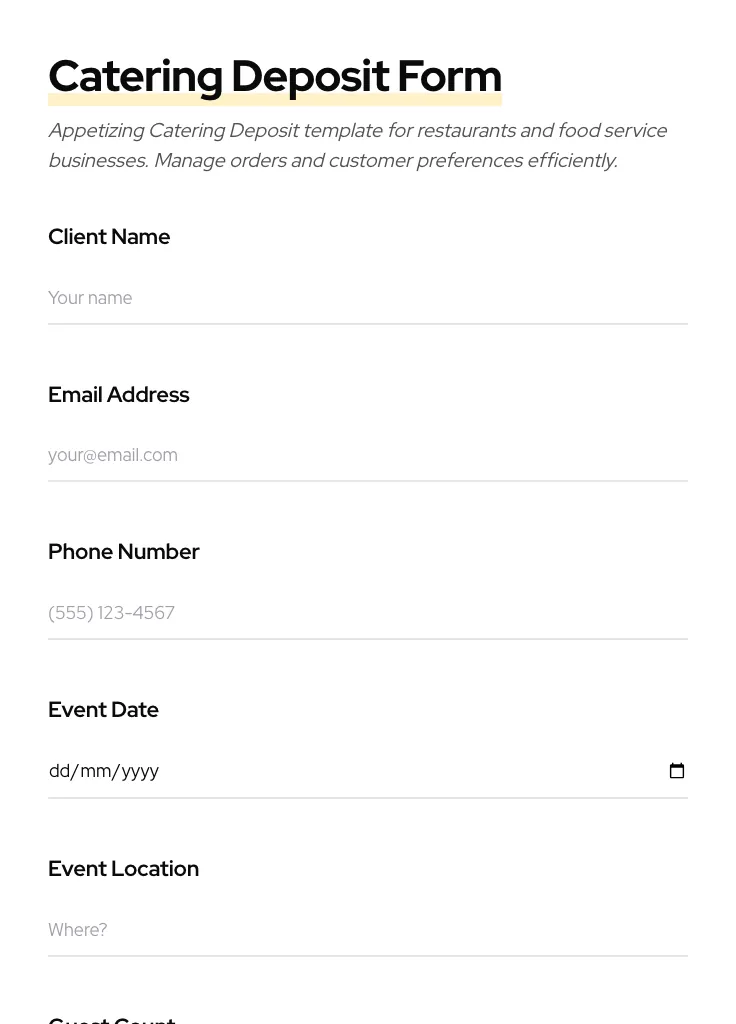Select the day segment of Event Date
Image resolution: width=736 pixels, height=1024 pixels.
pyautogui.click(x=59, y=771)
